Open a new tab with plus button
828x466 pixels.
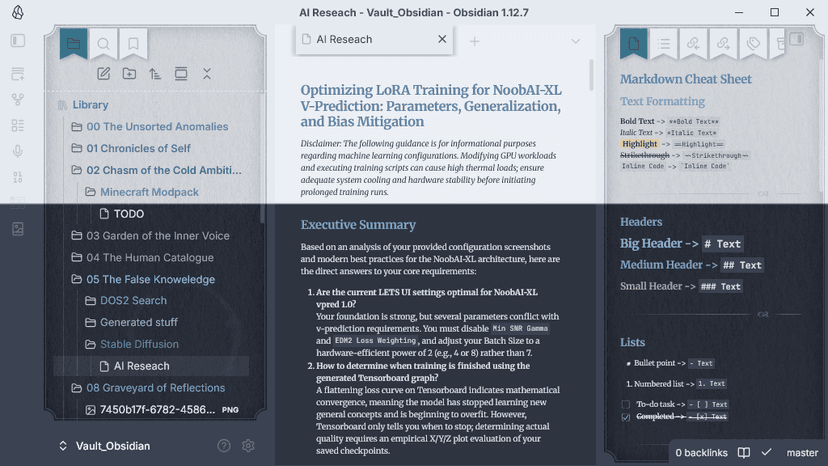pyautogui.click(x=474, y=41)
